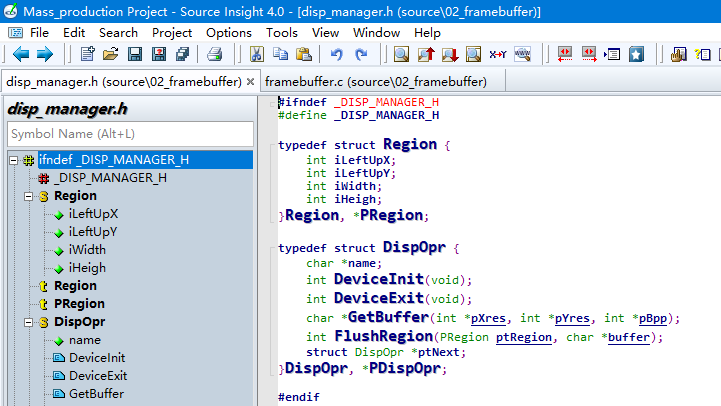Image resolution: width=721 pixels, height=406 pixels.
Task: Click the Search Backward up-arrow icon
Action: click(426, 54)
